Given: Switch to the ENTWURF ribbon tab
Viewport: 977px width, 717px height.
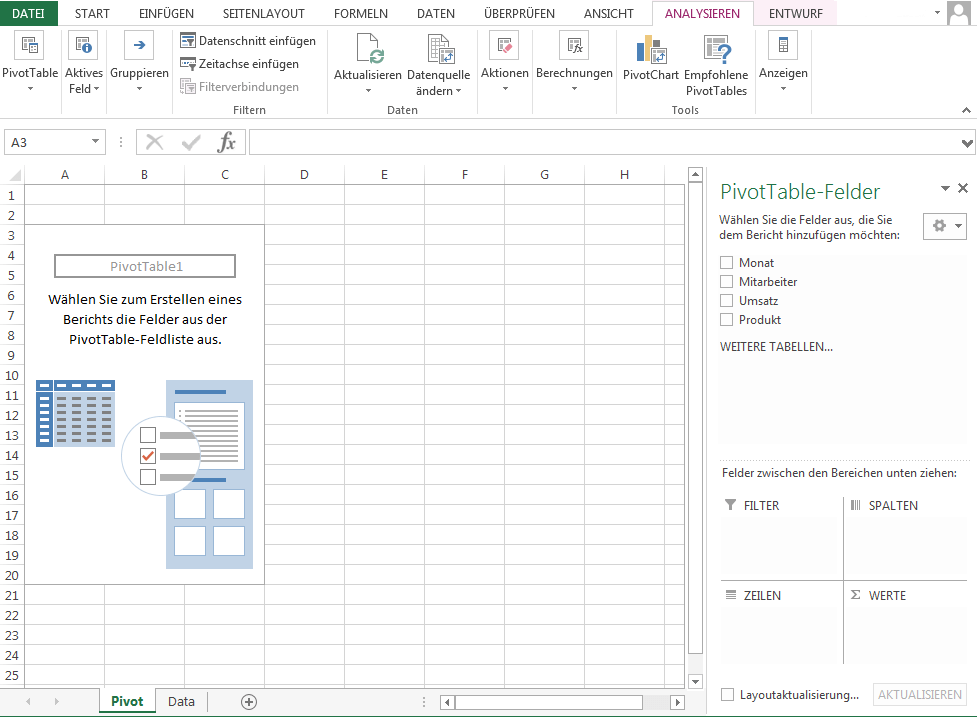Looking at the screenshot, I should tap(796, 13).
